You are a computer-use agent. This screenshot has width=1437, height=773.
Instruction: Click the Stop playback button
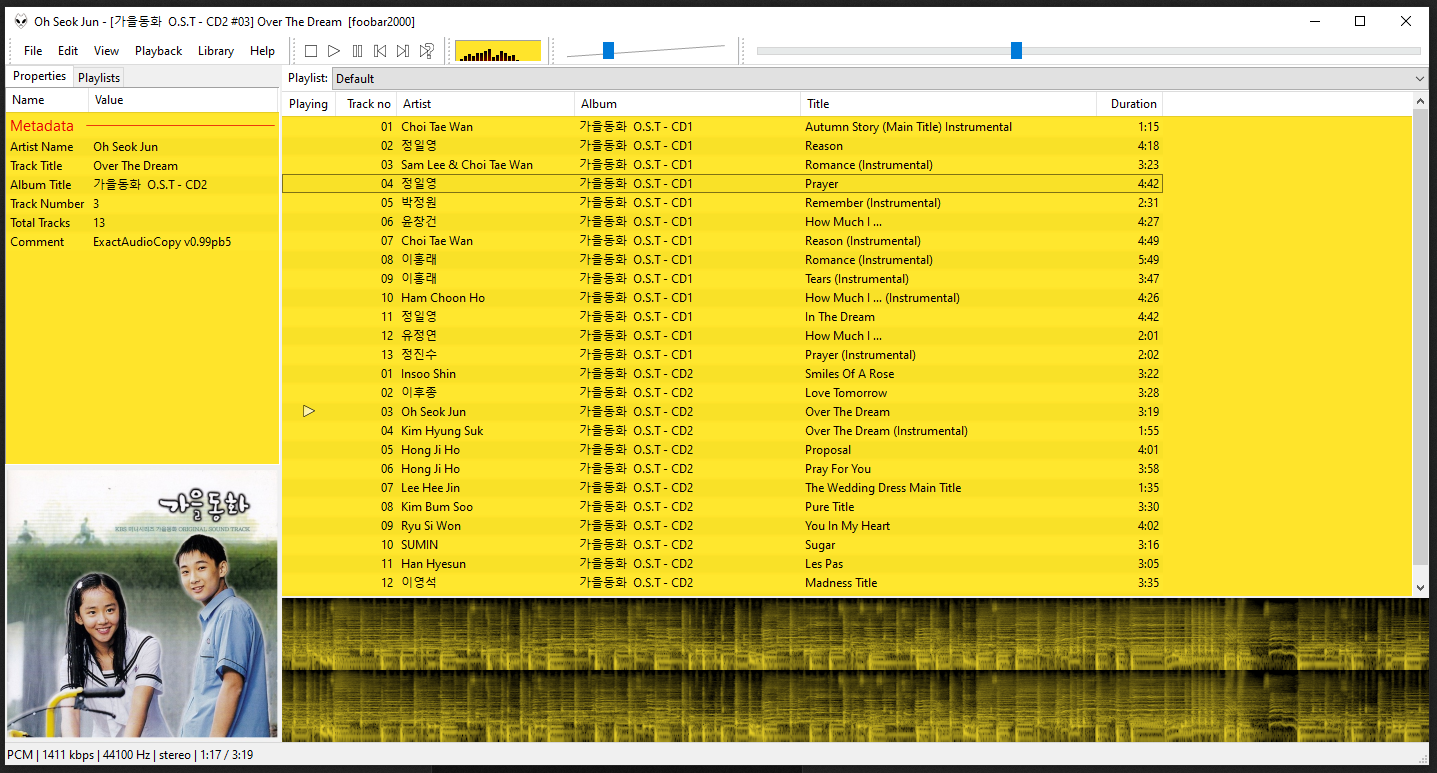[x=311, y=51]
